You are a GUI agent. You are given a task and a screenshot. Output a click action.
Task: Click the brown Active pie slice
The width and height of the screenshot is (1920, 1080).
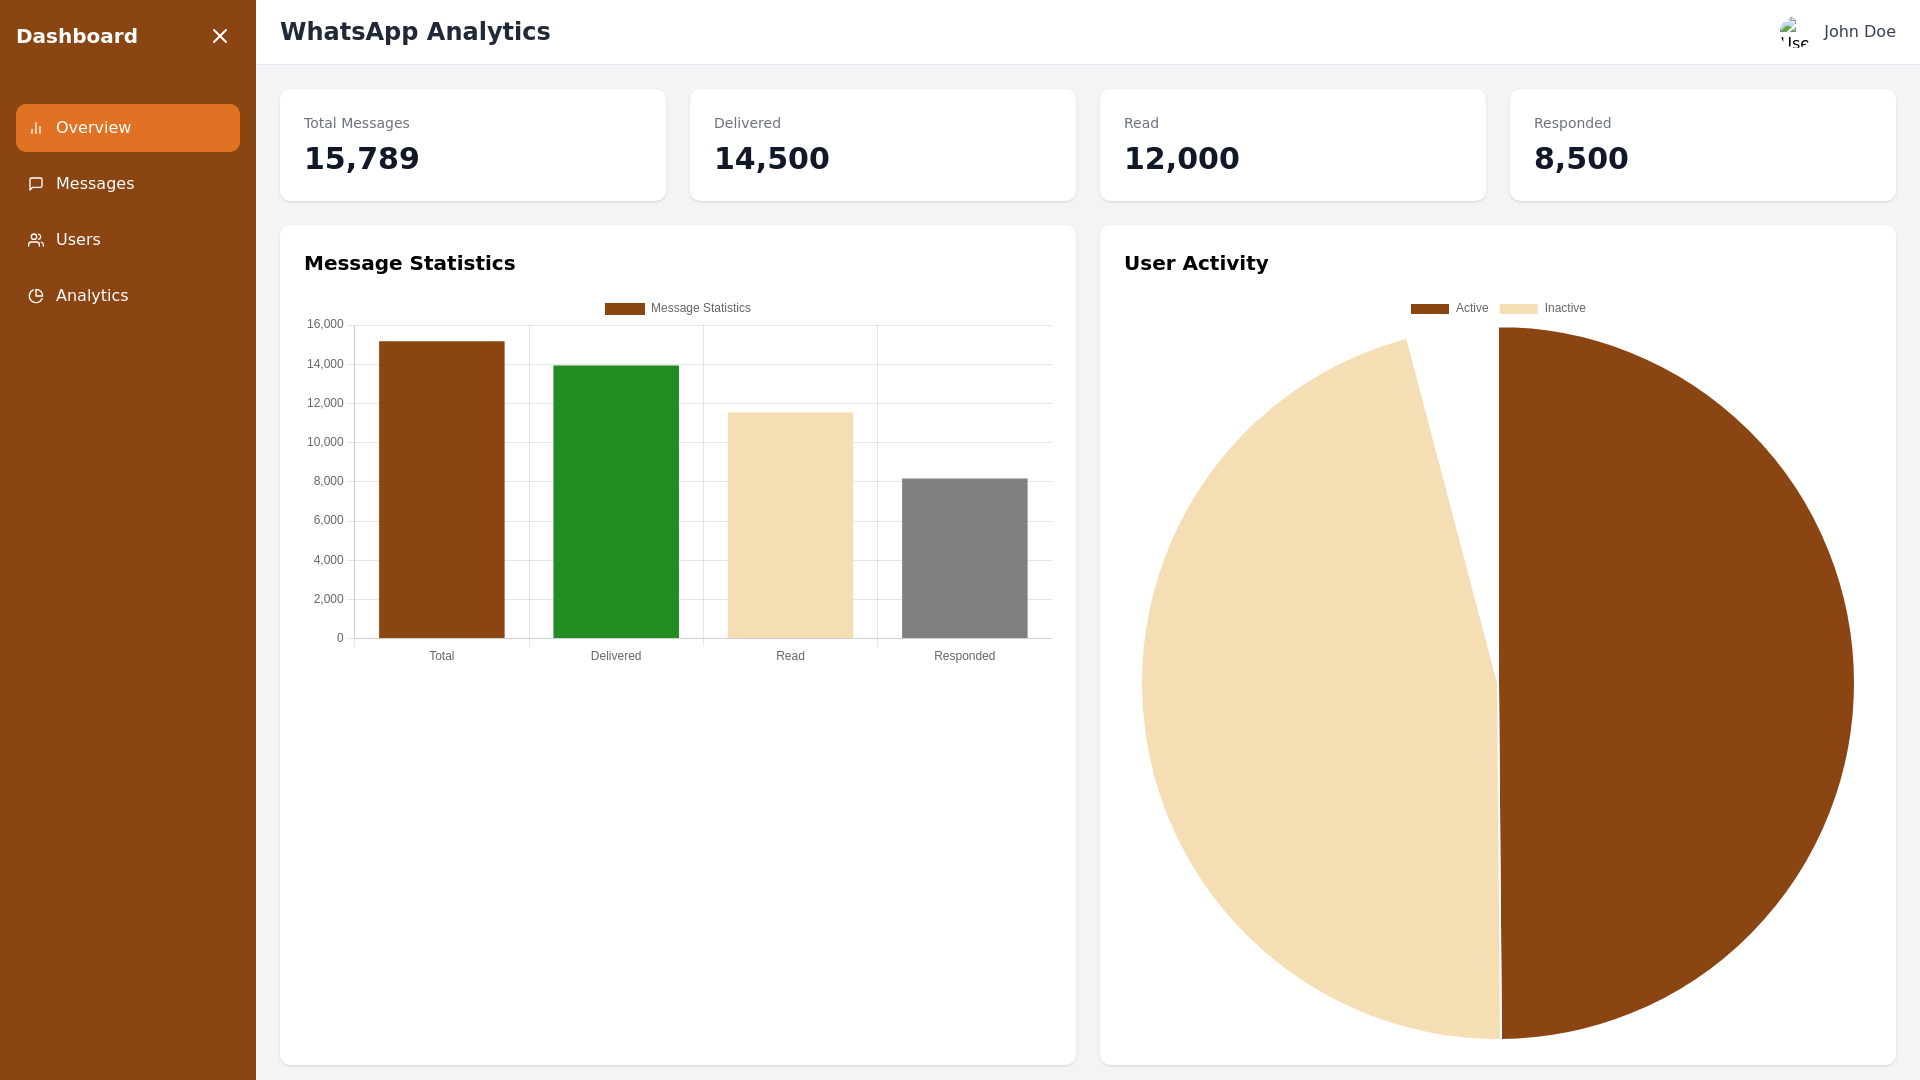[1680, 680]
